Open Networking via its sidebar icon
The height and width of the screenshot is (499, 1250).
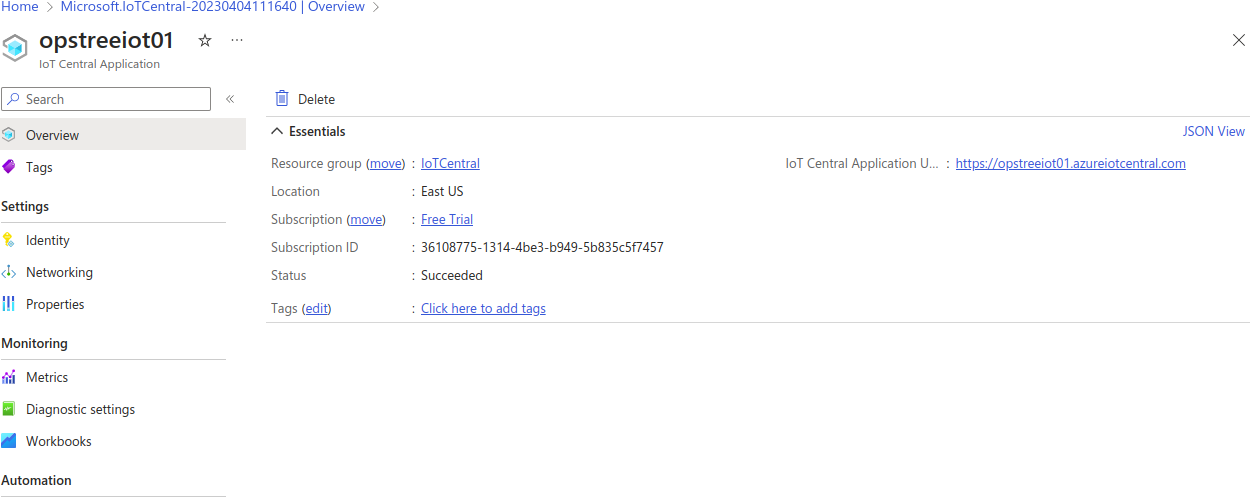[9, 272]
